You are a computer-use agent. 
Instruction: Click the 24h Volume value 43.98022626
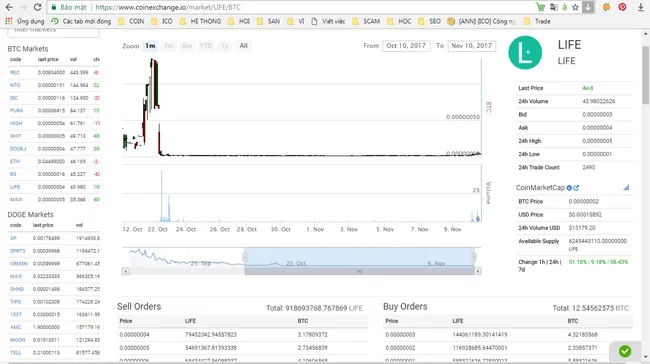599,102
